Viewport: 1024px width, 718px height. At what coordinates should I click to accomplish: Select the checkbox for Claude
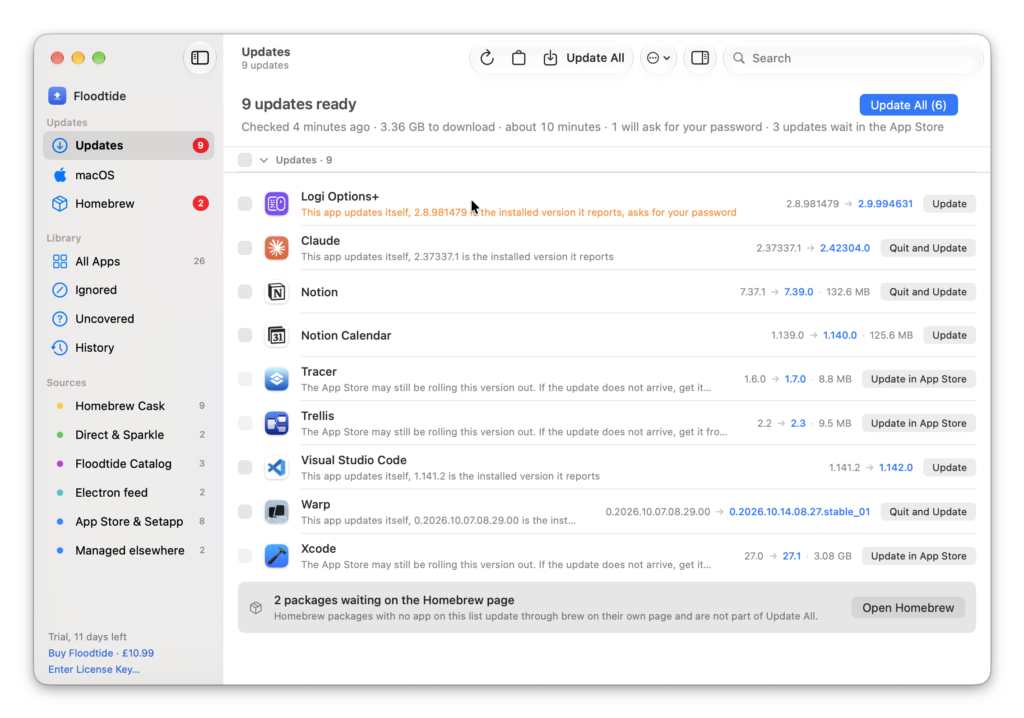245,248
